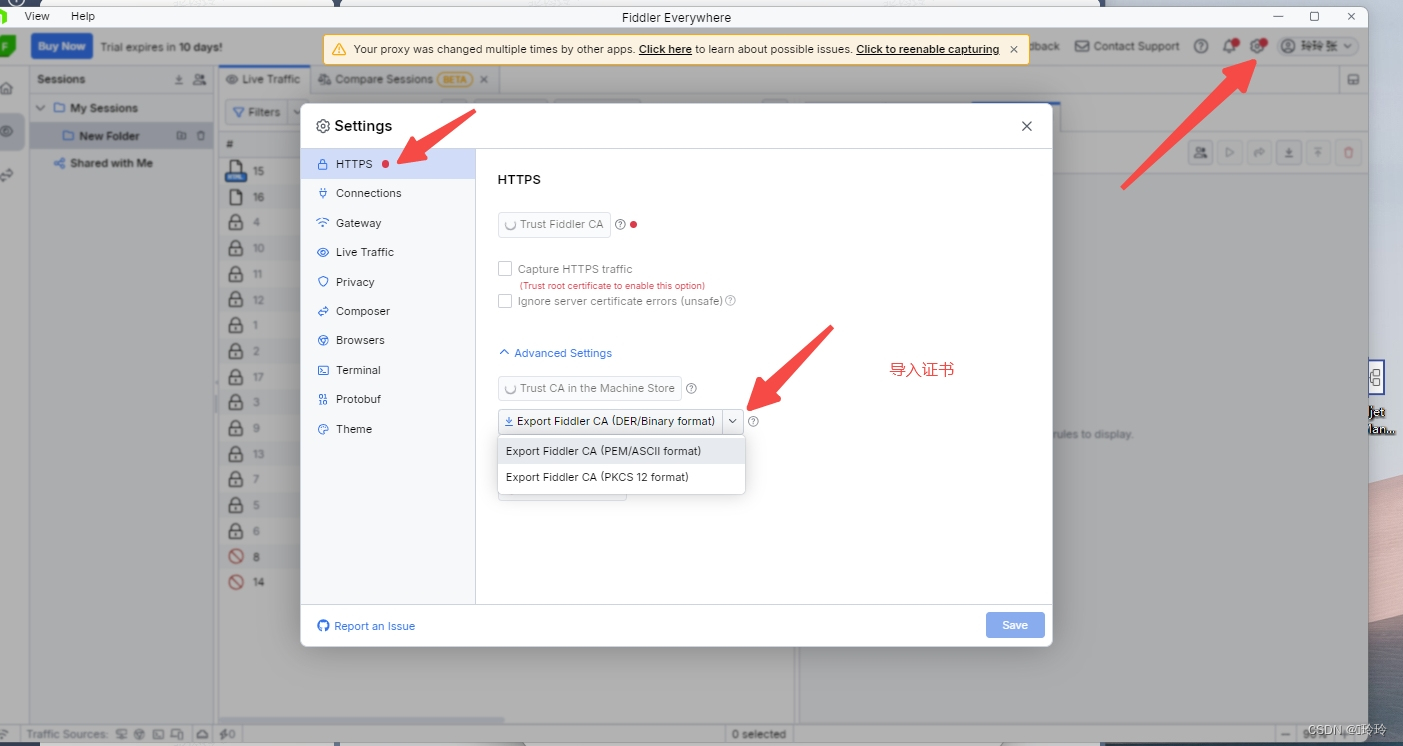Open the notifications bell icon

tap(1229, 46)
